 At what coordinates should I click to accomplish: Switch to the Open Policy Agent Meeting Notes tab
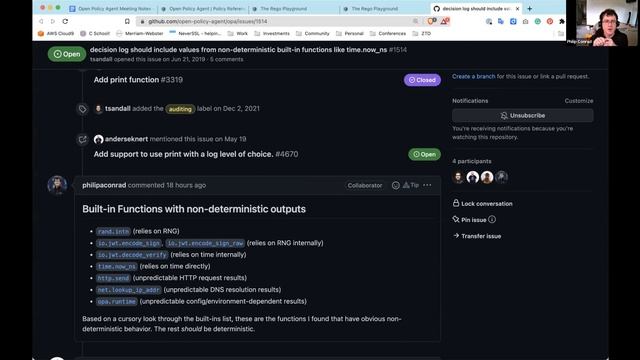[x=111, y=9]
